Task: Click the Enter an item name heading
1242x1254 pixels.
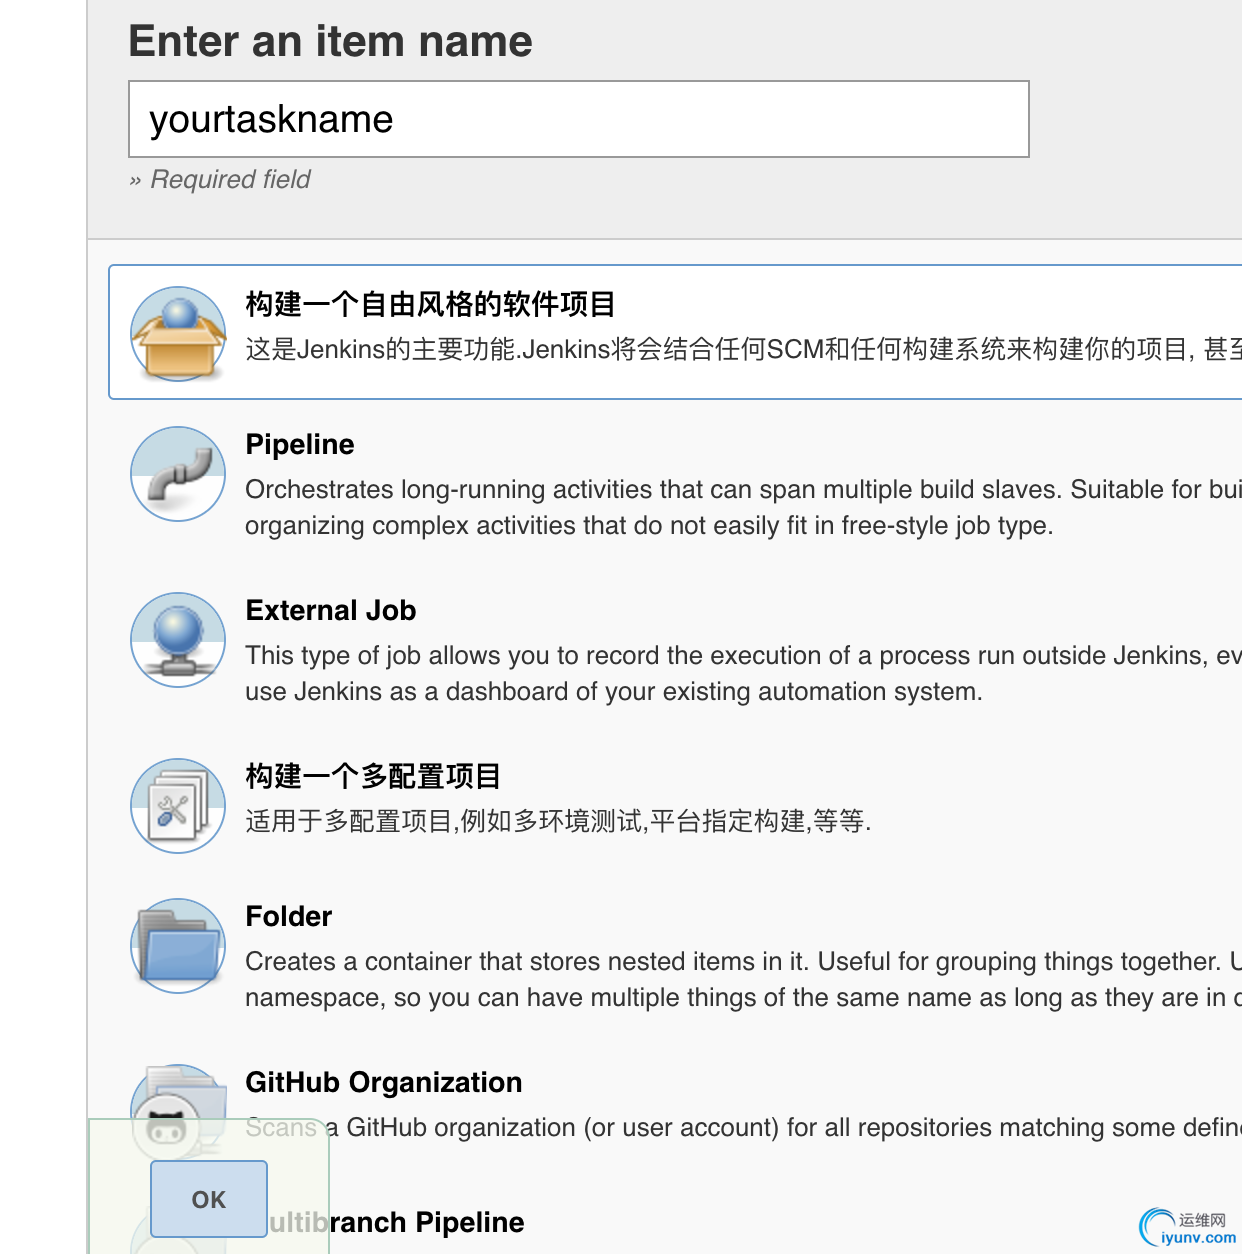Action: click(331, 41)
